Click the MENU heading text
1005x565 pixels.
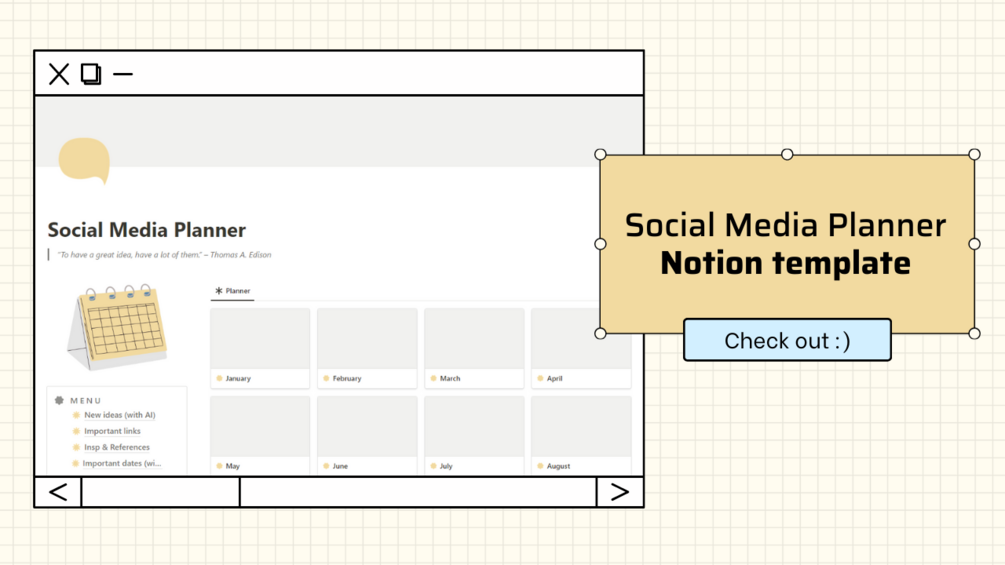pos(86,400)
